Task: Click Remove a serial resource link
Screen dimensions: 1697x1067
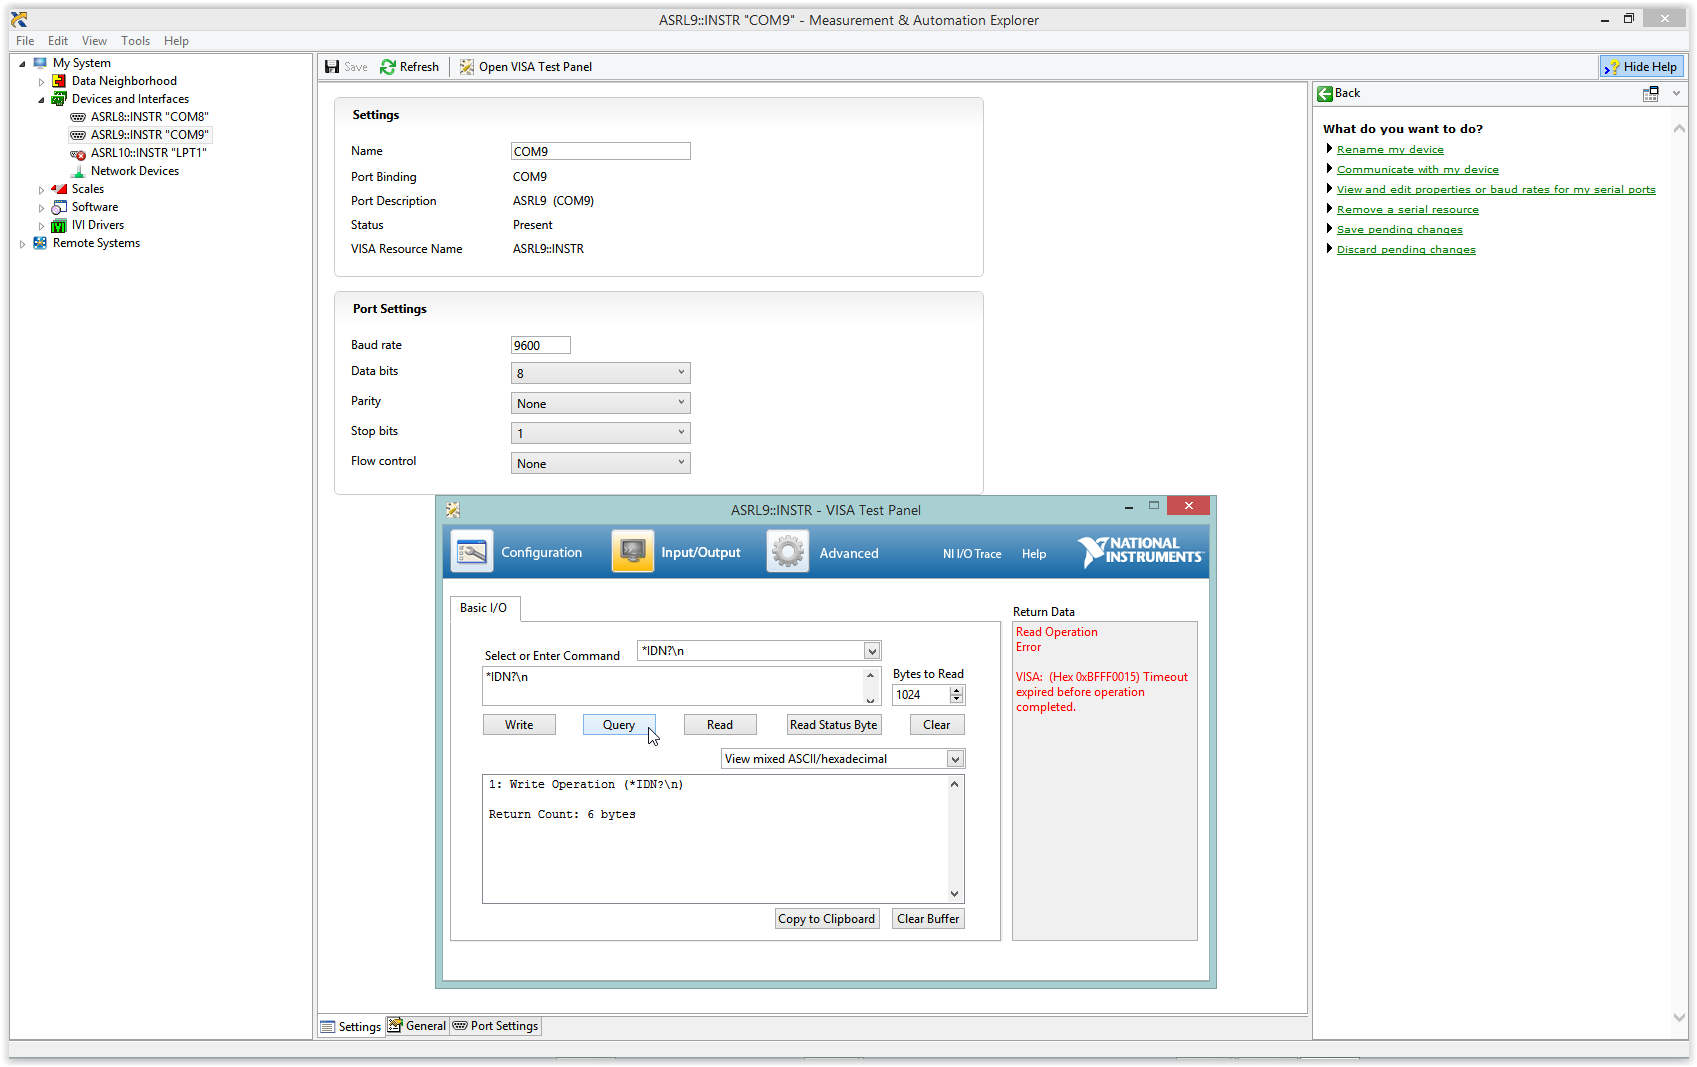Action: point(1407,210)
